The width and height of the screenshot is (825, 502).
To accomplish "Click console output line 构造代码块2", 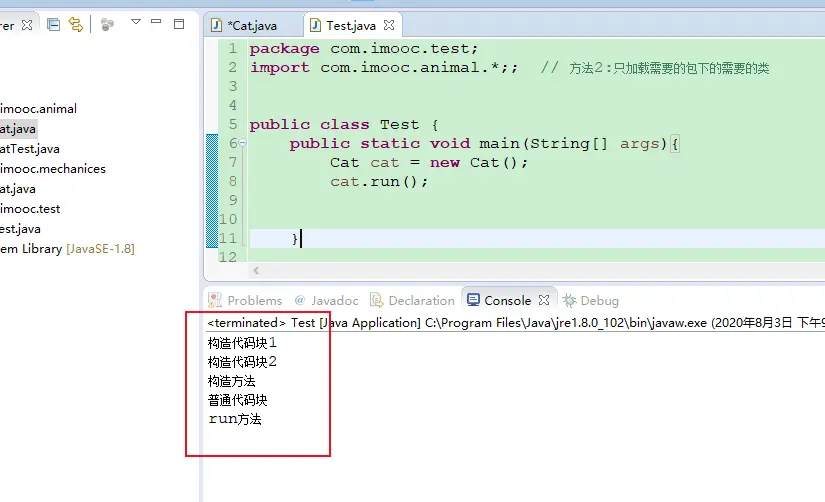I will [242, 362].
